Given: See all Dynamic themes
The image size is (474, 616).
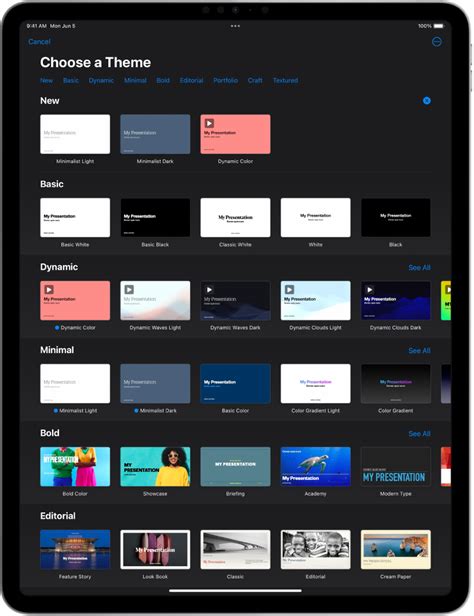Looking at the screenshot, I should tap(419, 268).
